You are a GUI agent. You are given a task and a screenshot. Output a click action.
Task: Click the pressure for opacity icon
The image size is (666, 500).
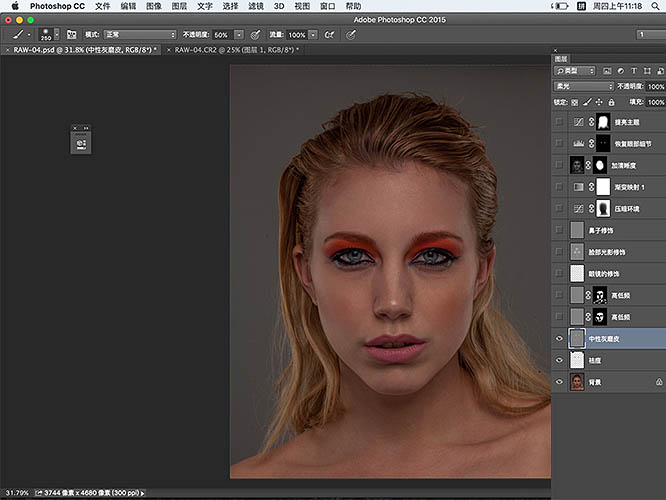tap(256, 34)
